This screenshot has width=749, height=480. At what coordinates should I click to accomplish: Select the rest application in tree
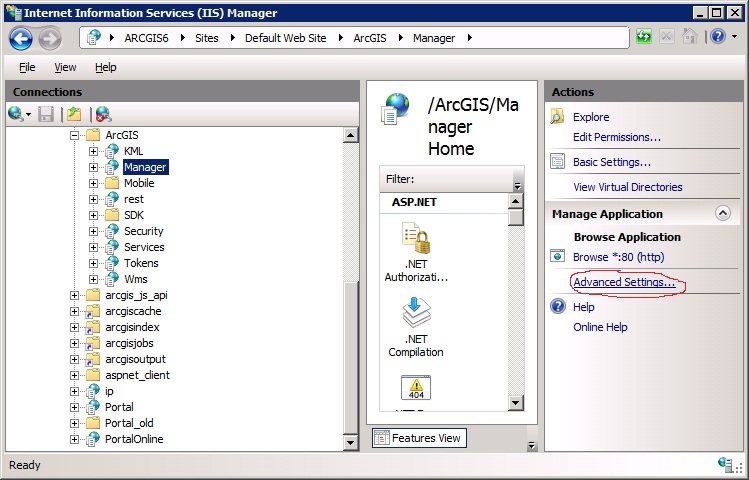(x=134, y=199)
